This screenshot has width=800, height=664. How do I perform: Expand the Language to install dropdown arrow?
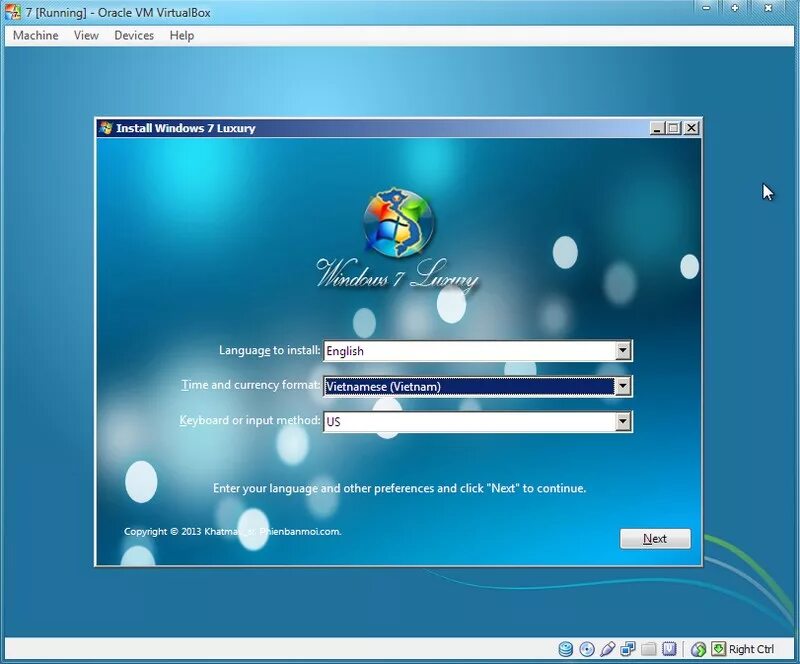(x=622, y=351)
